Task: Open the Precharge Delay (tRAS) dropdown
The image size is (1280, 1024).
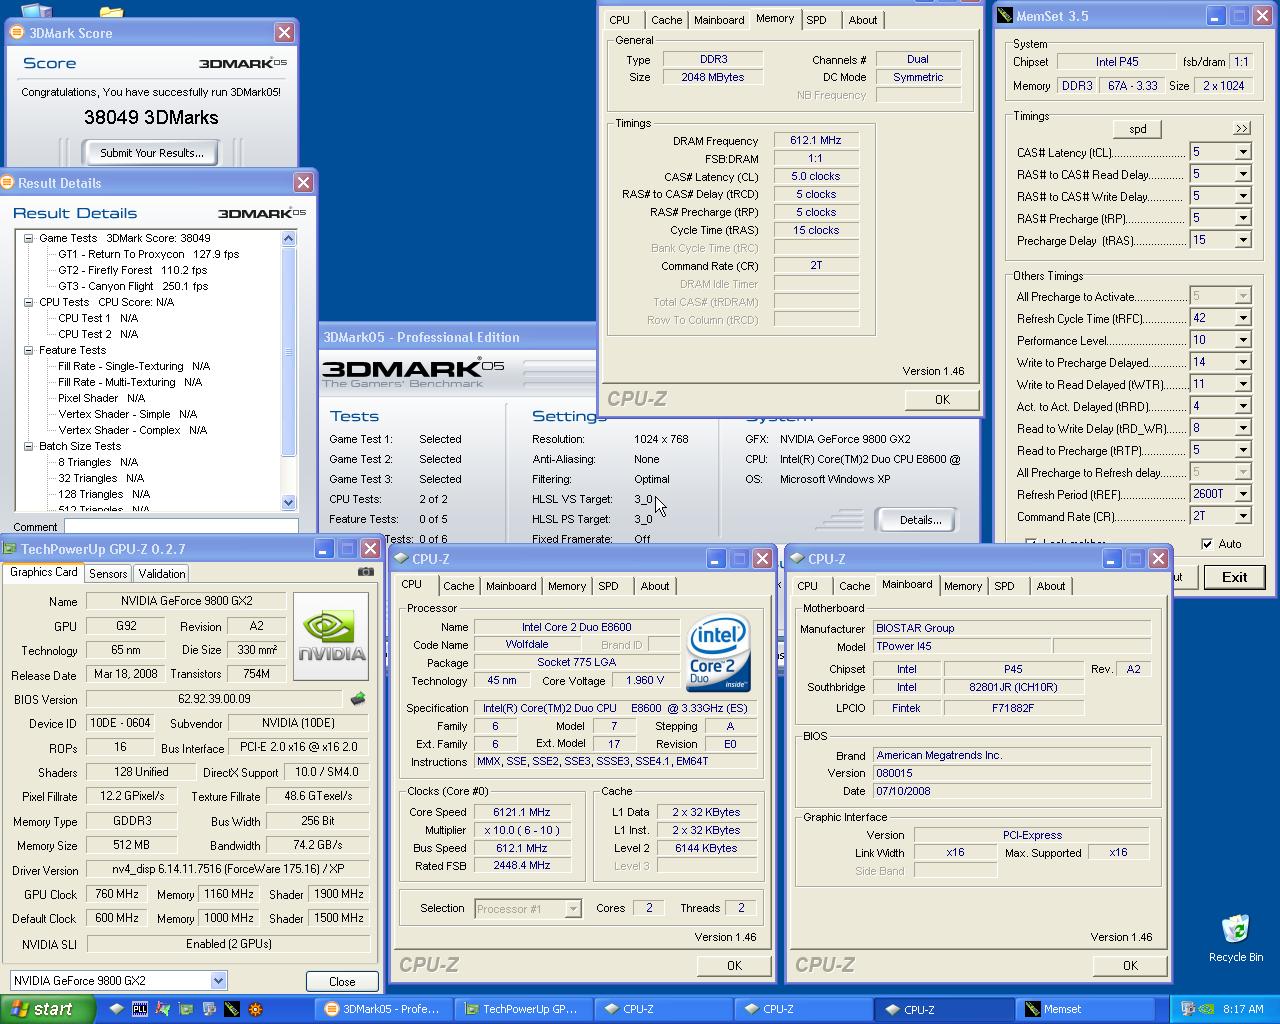Action: click(1242, 240)
